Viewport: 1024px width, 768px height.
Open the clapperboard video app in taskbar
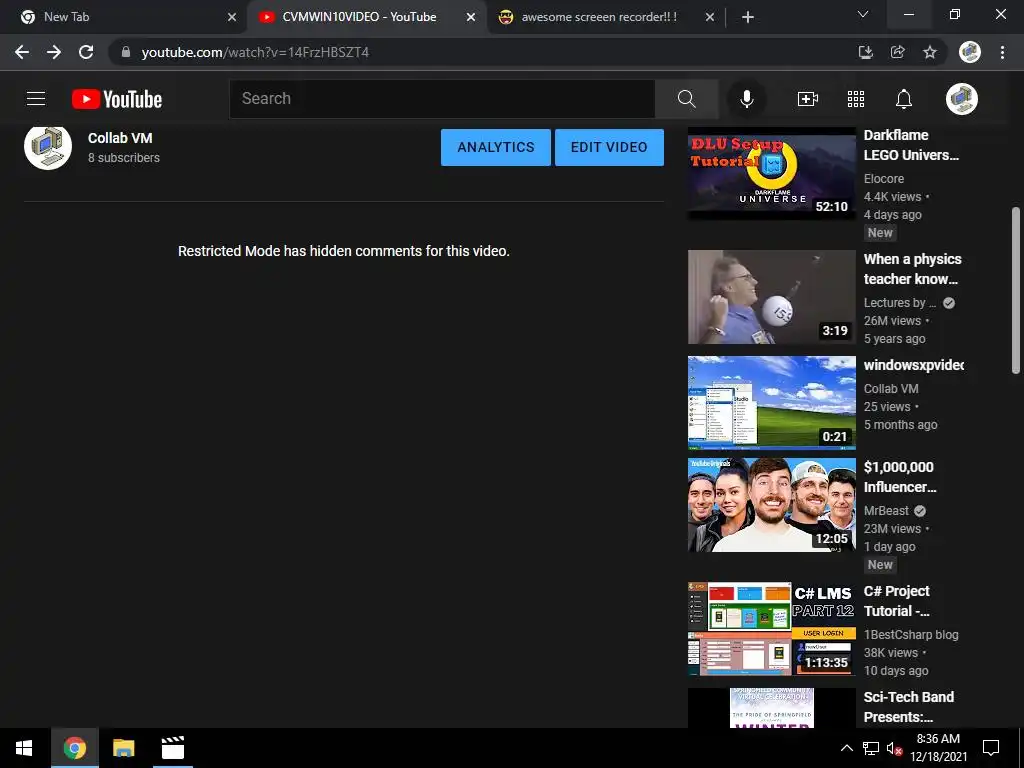(x=172, y=748)
